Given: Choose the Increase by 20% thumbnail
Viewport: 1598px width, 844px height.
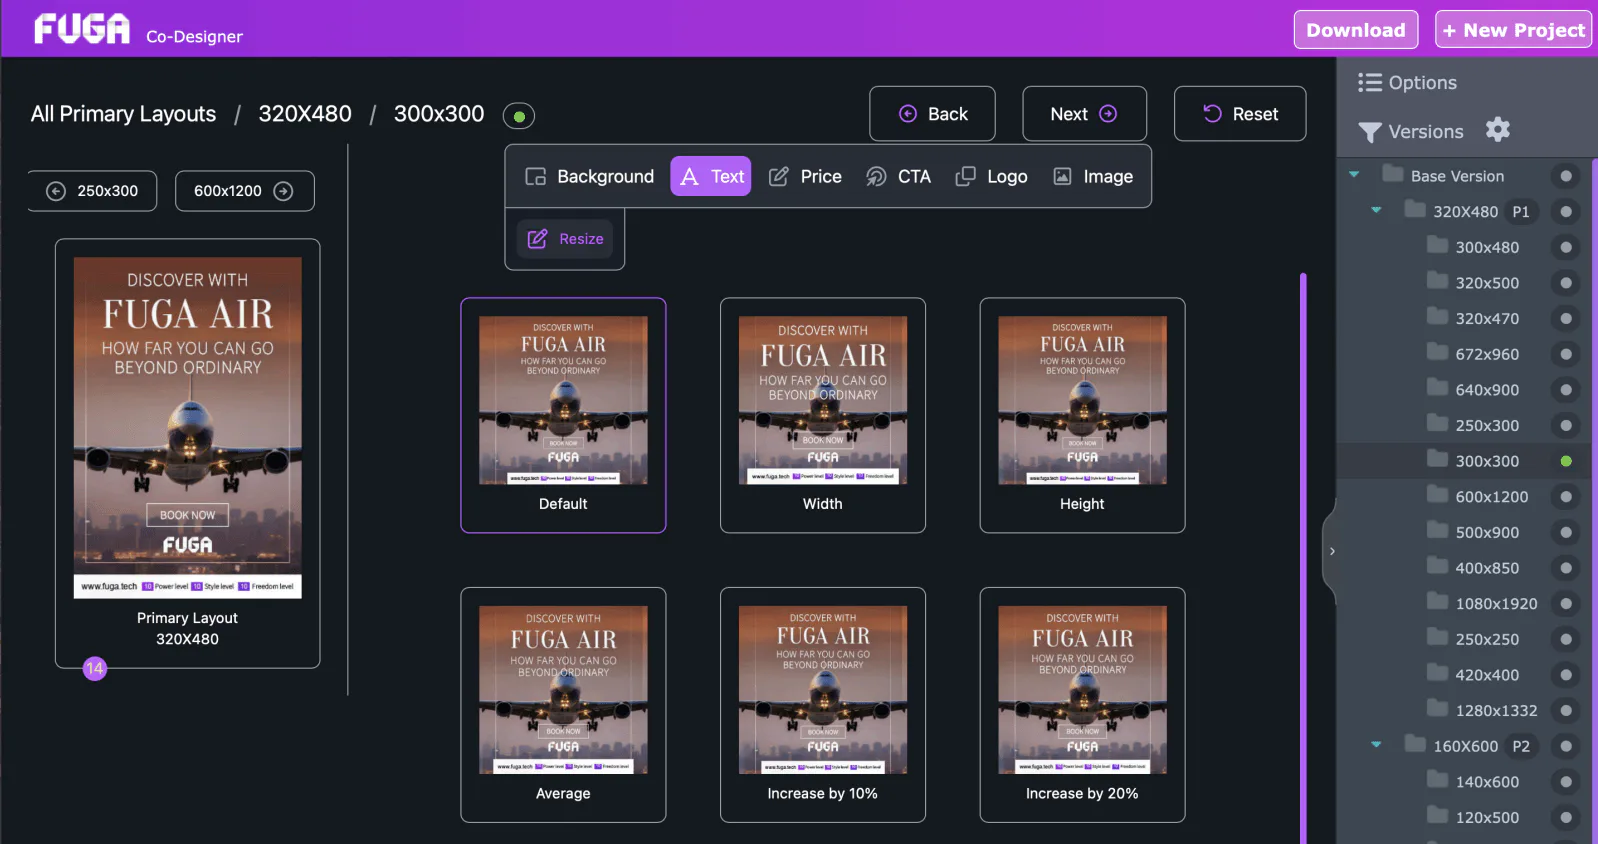Looking at the screenshot, I should pos(1083,705).
